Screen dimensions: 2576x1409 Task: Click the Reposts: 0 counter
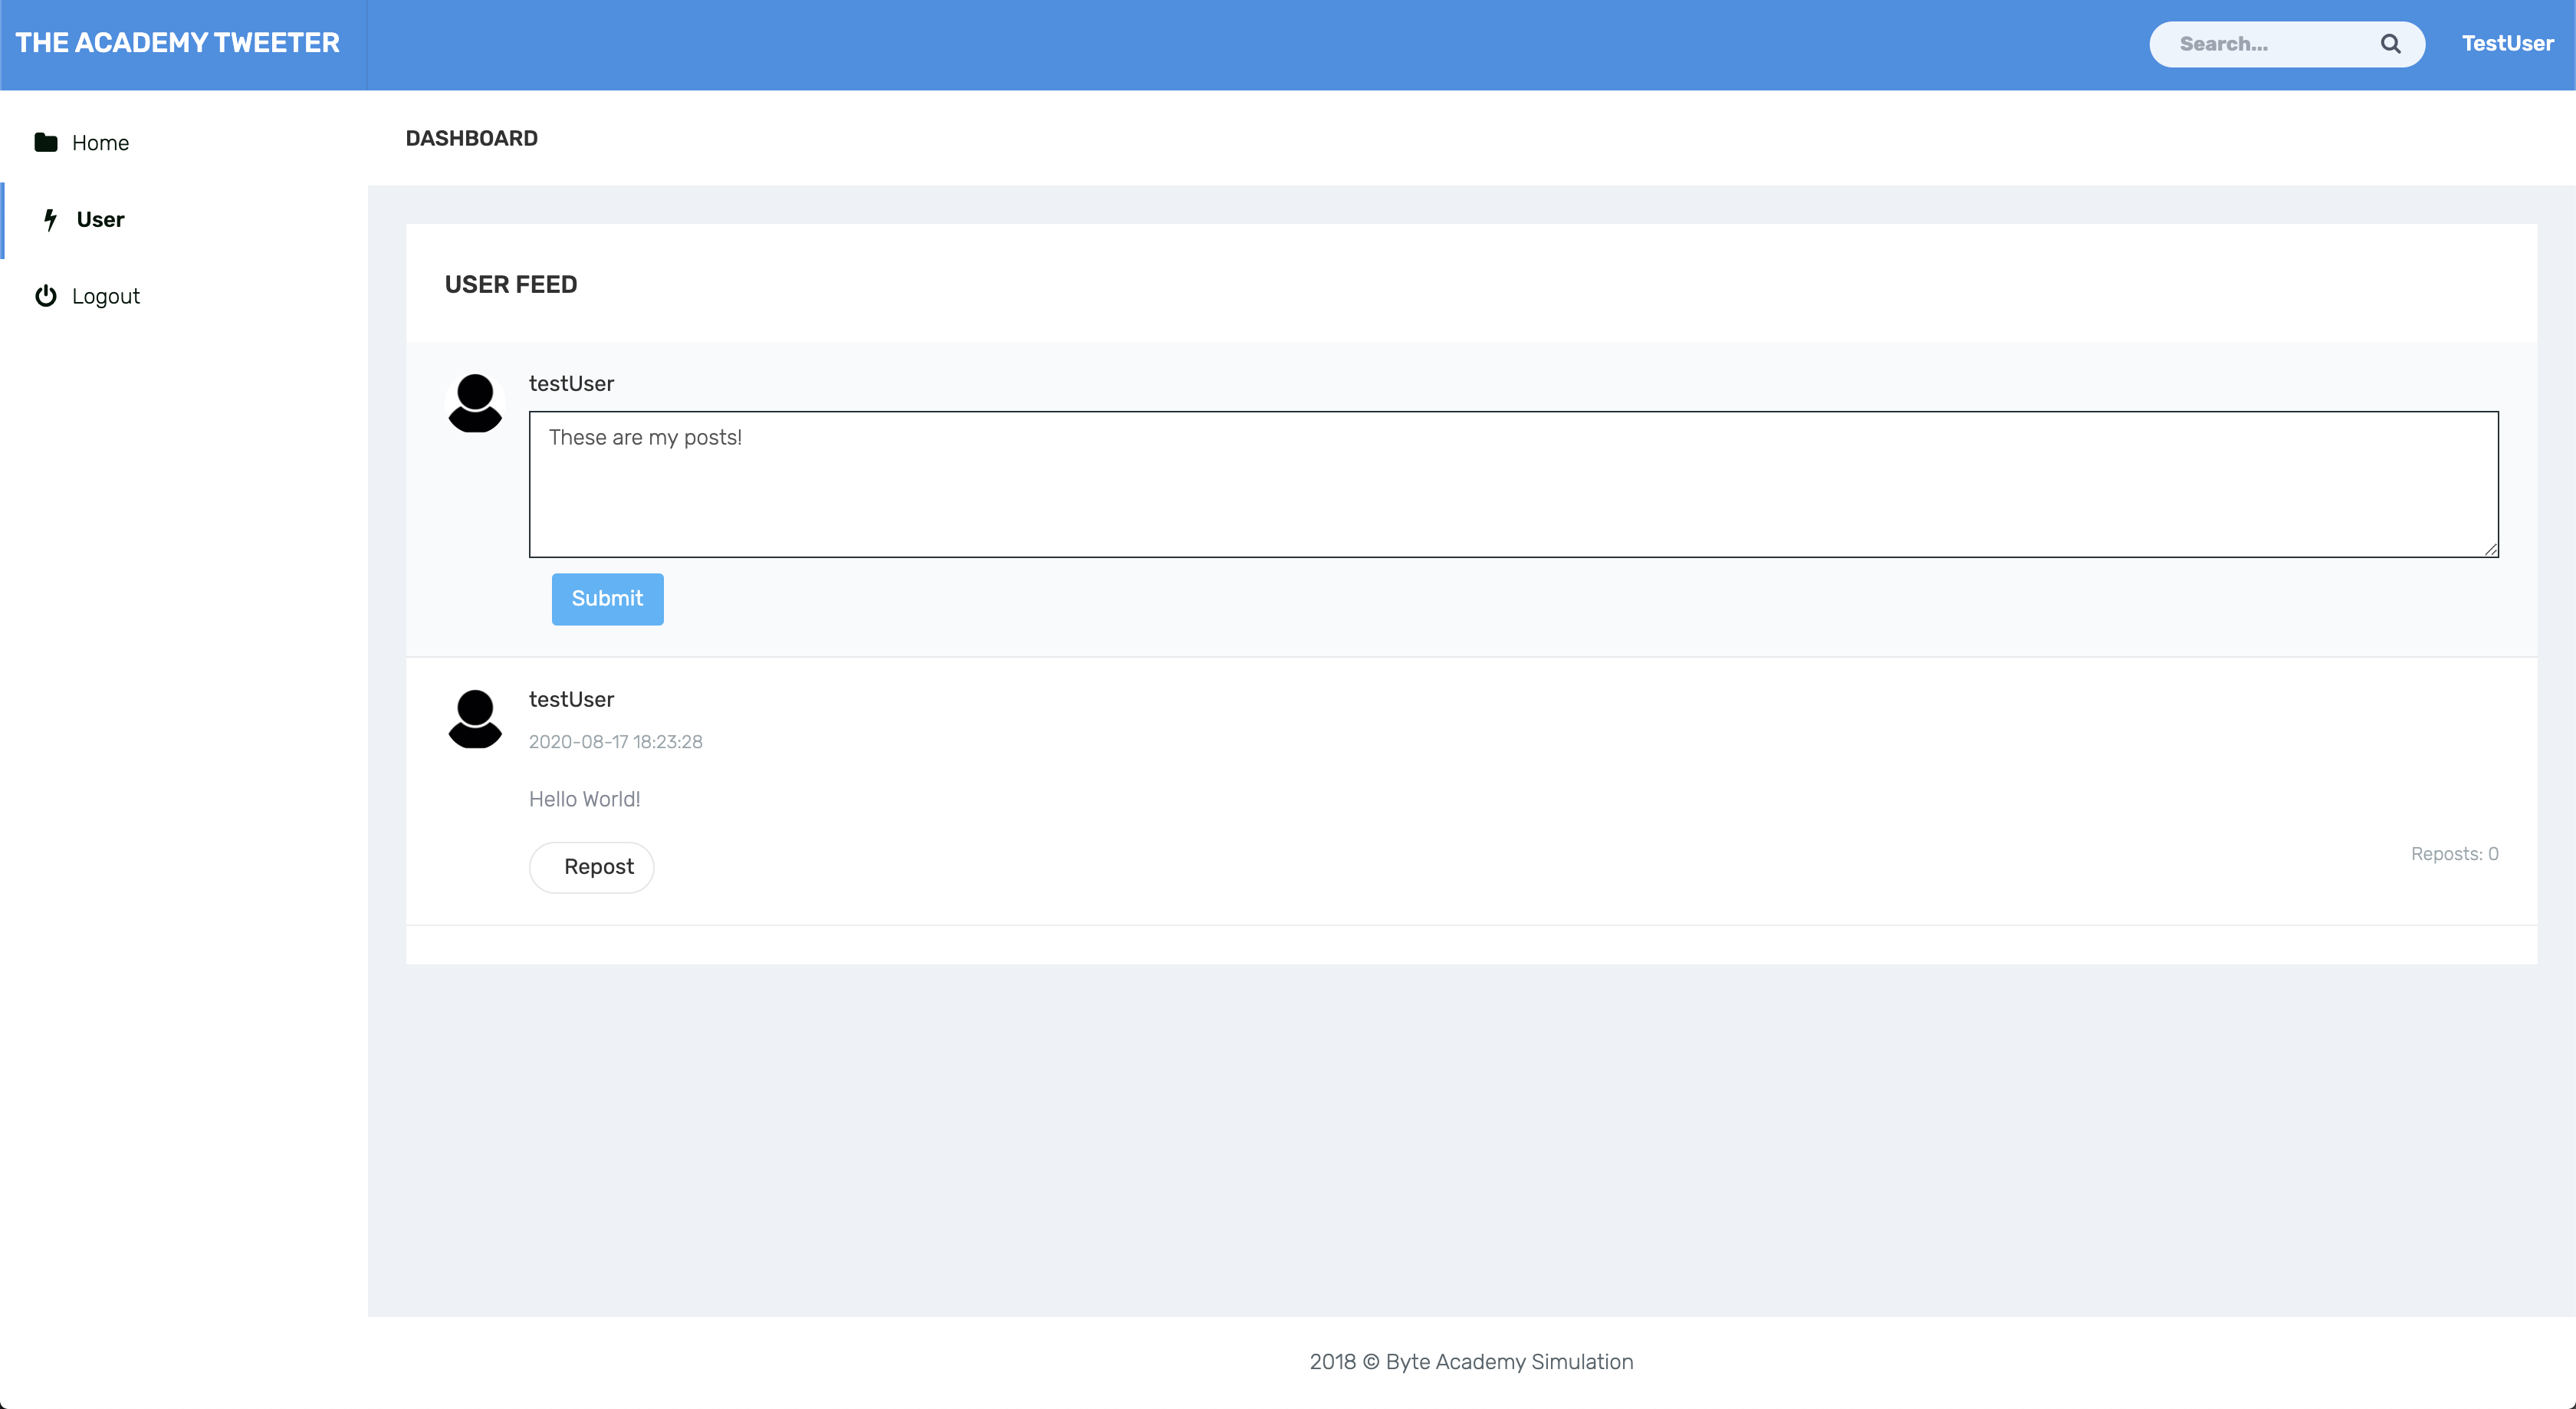[2454, 854]
